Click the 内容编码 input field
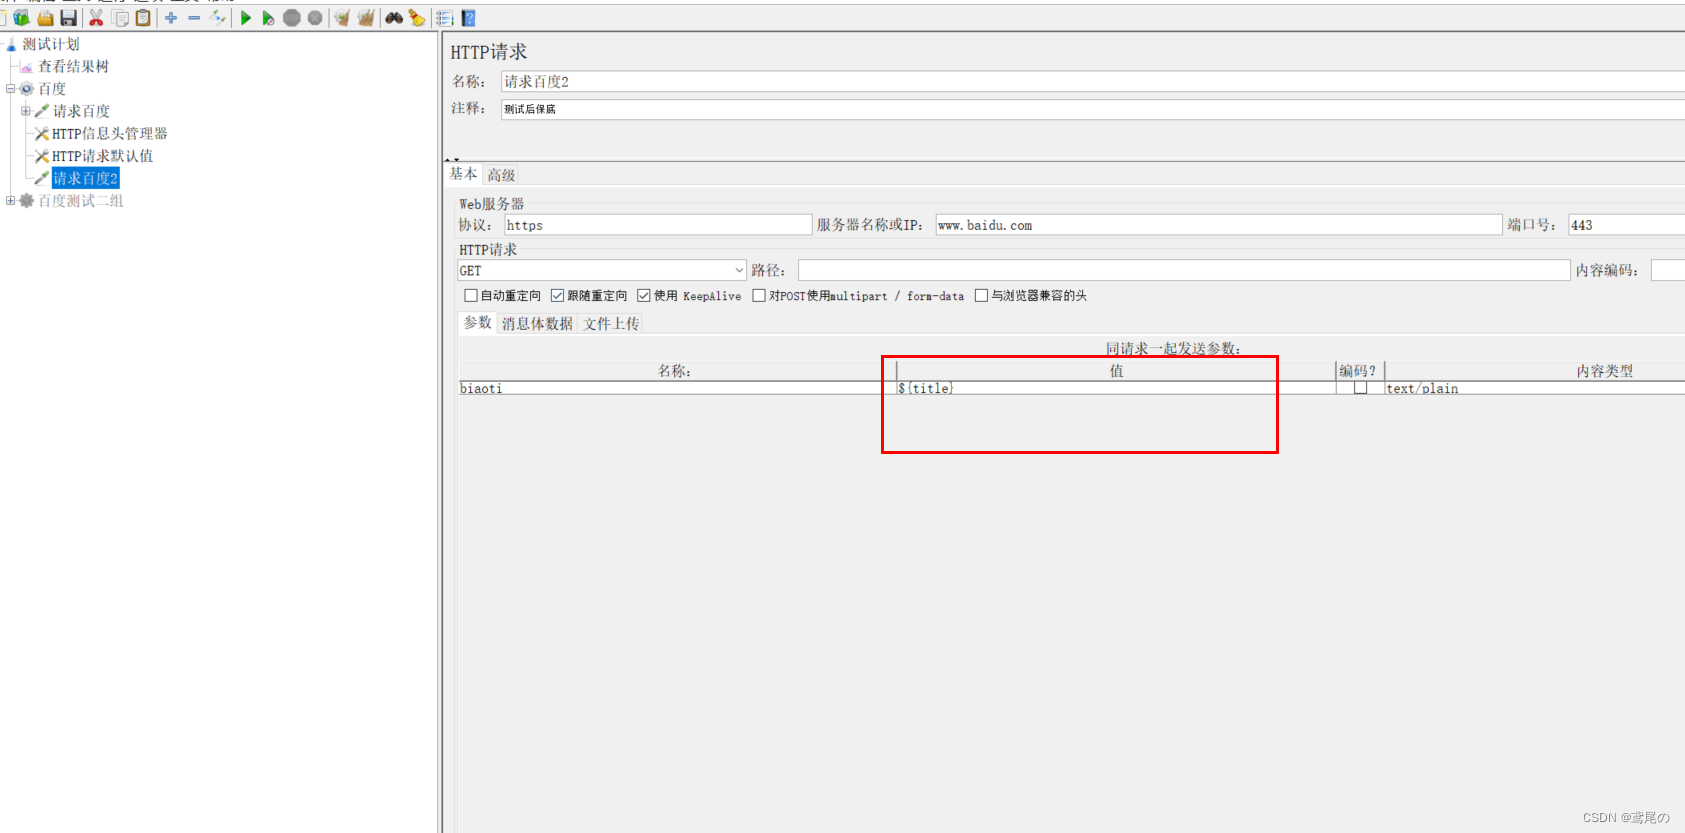The image size is (1685, 833). tap(1668, 270)
